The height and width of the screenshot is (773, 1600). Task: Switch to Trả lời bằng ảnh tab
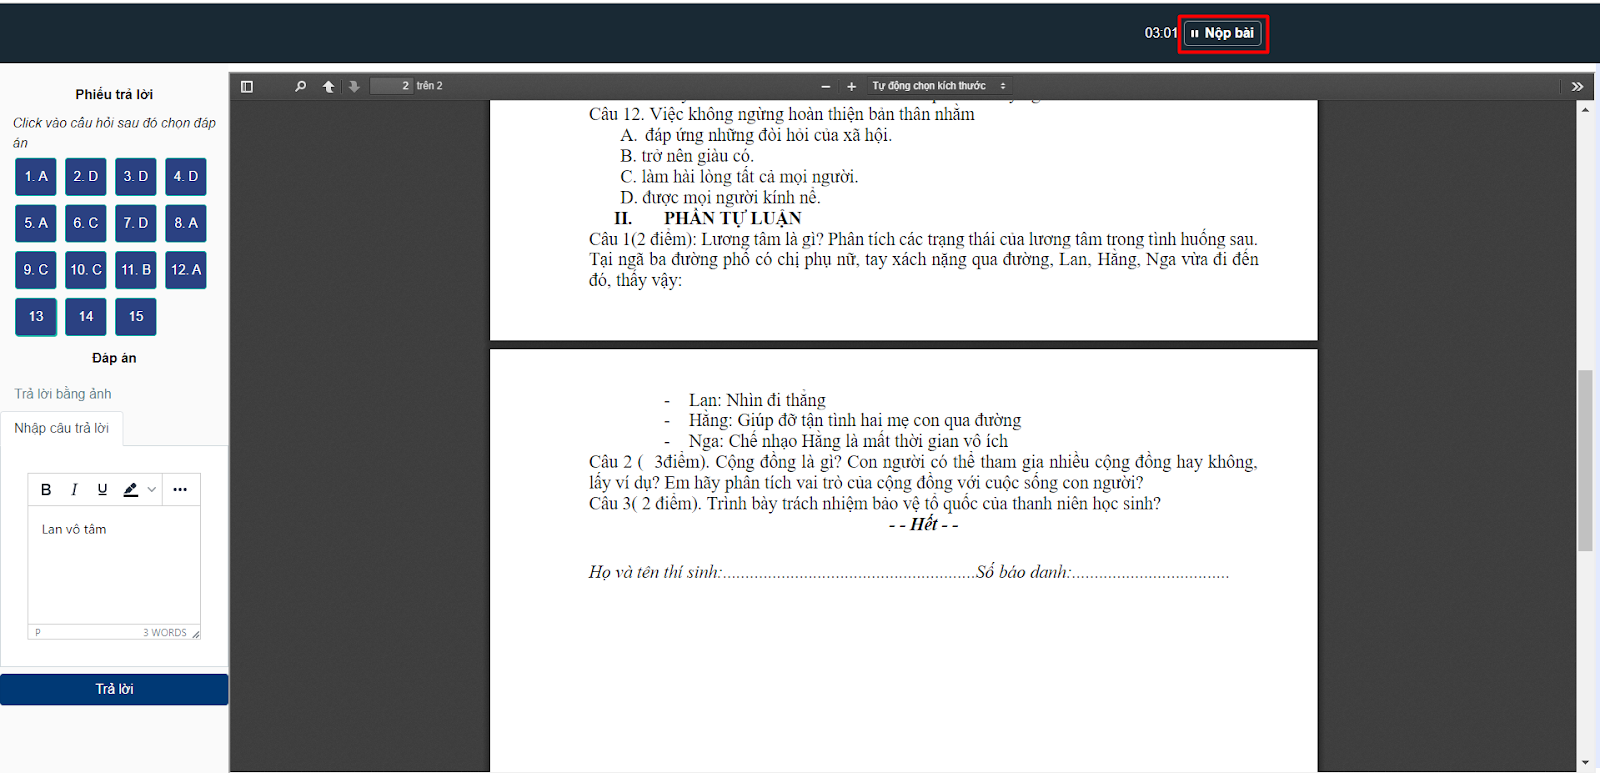pyautogui.click(x=63, y=394)
